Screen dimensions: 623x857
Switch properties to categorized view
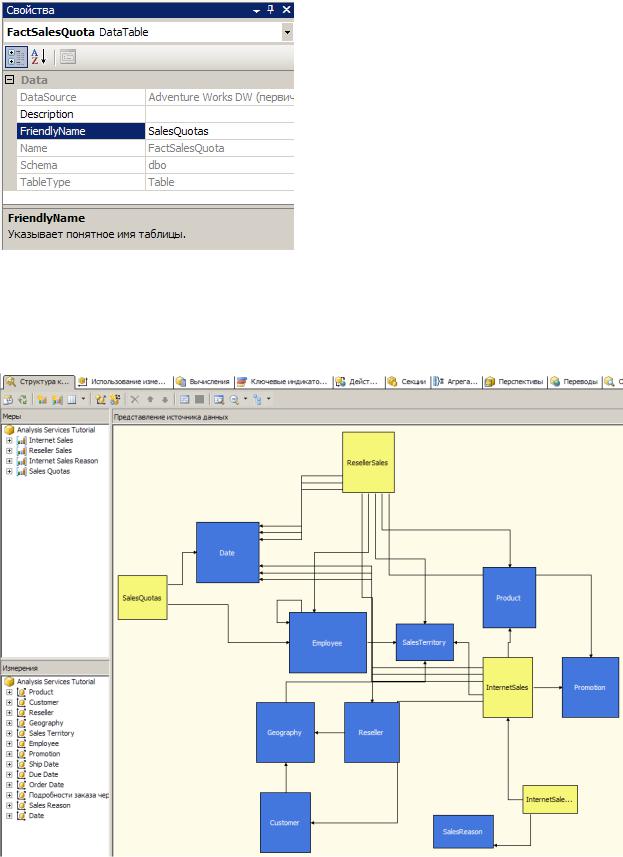tap(16, 56)
